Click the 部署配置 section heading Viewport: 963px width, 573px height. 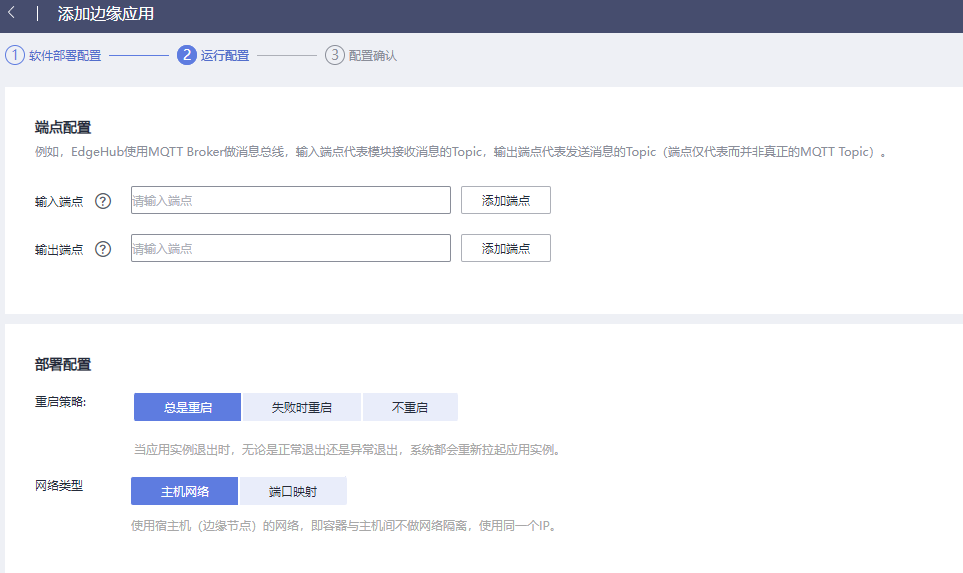tap(63, 365)
